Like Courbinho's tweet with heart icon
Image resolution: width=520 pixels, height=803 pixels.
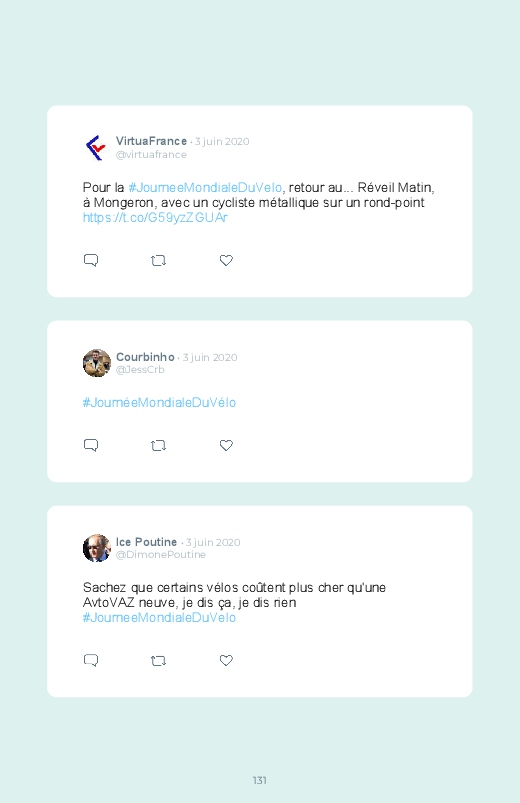[x=226, y=445]
